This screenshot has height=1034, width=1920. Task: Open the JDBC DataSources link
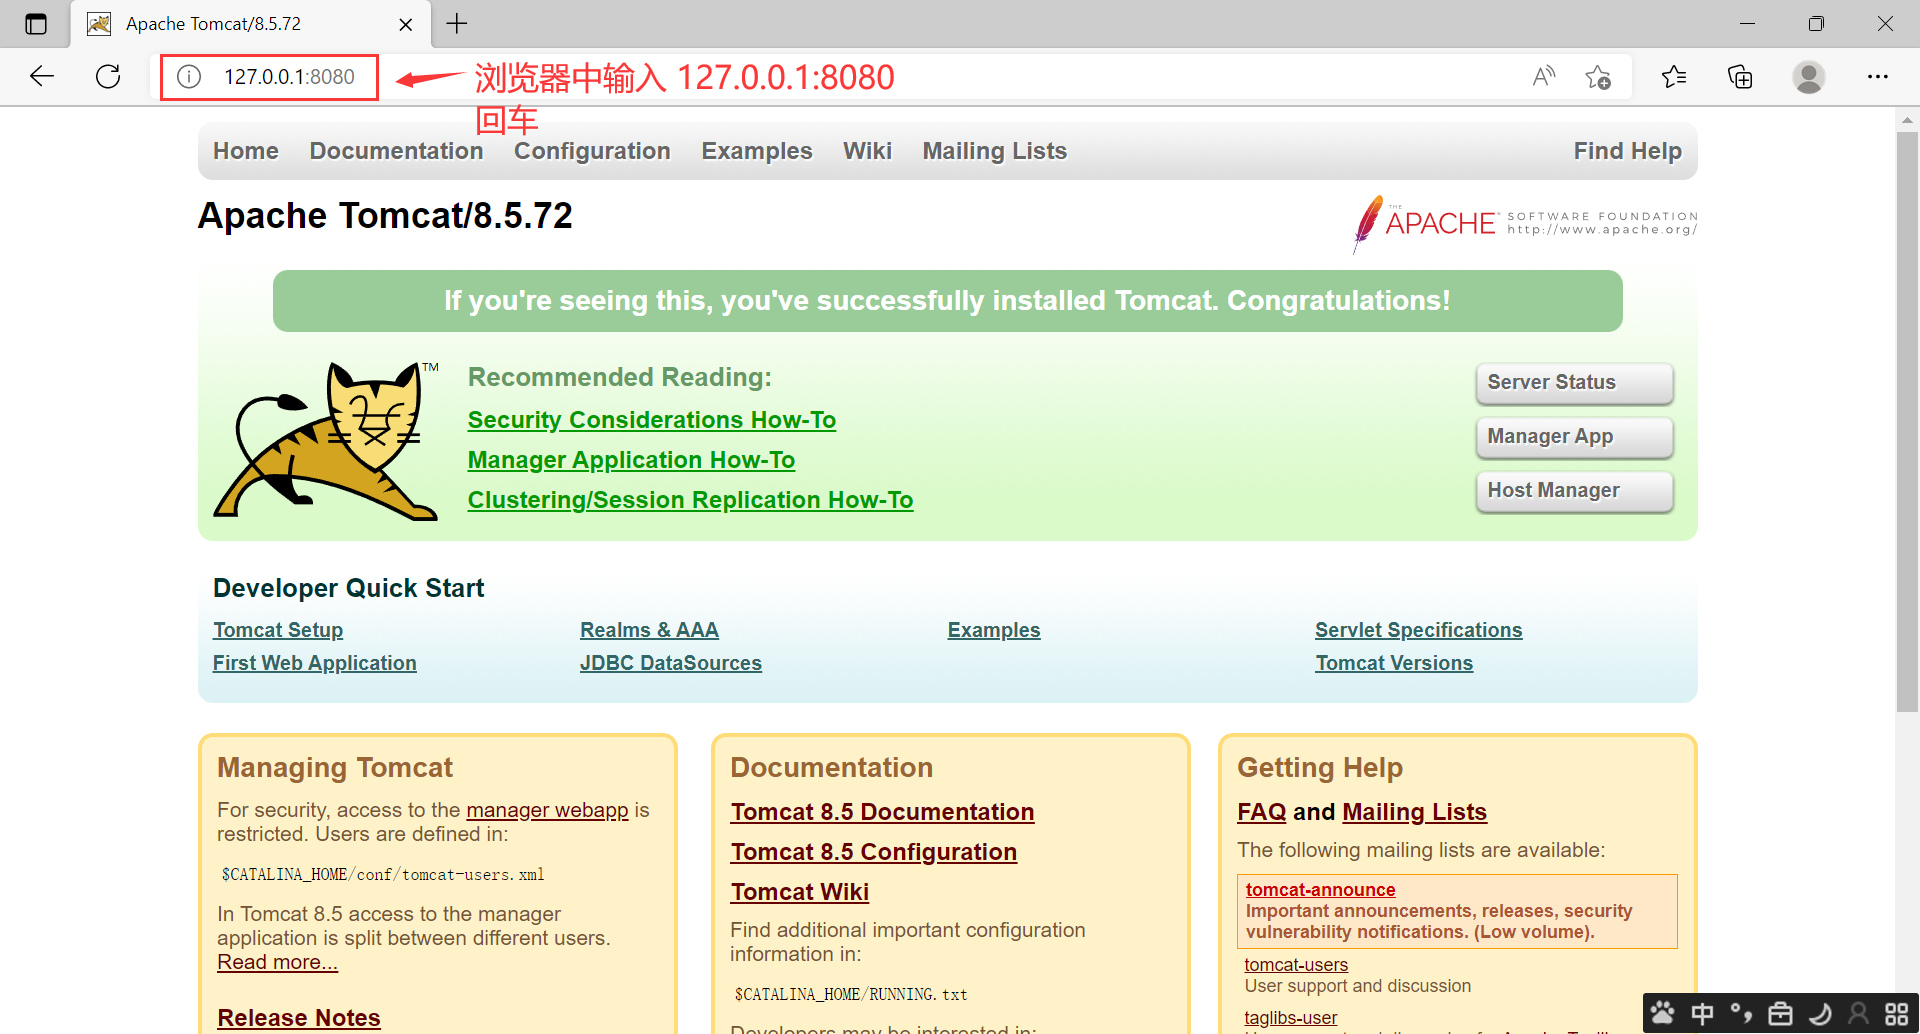click(x=671, y=663)
